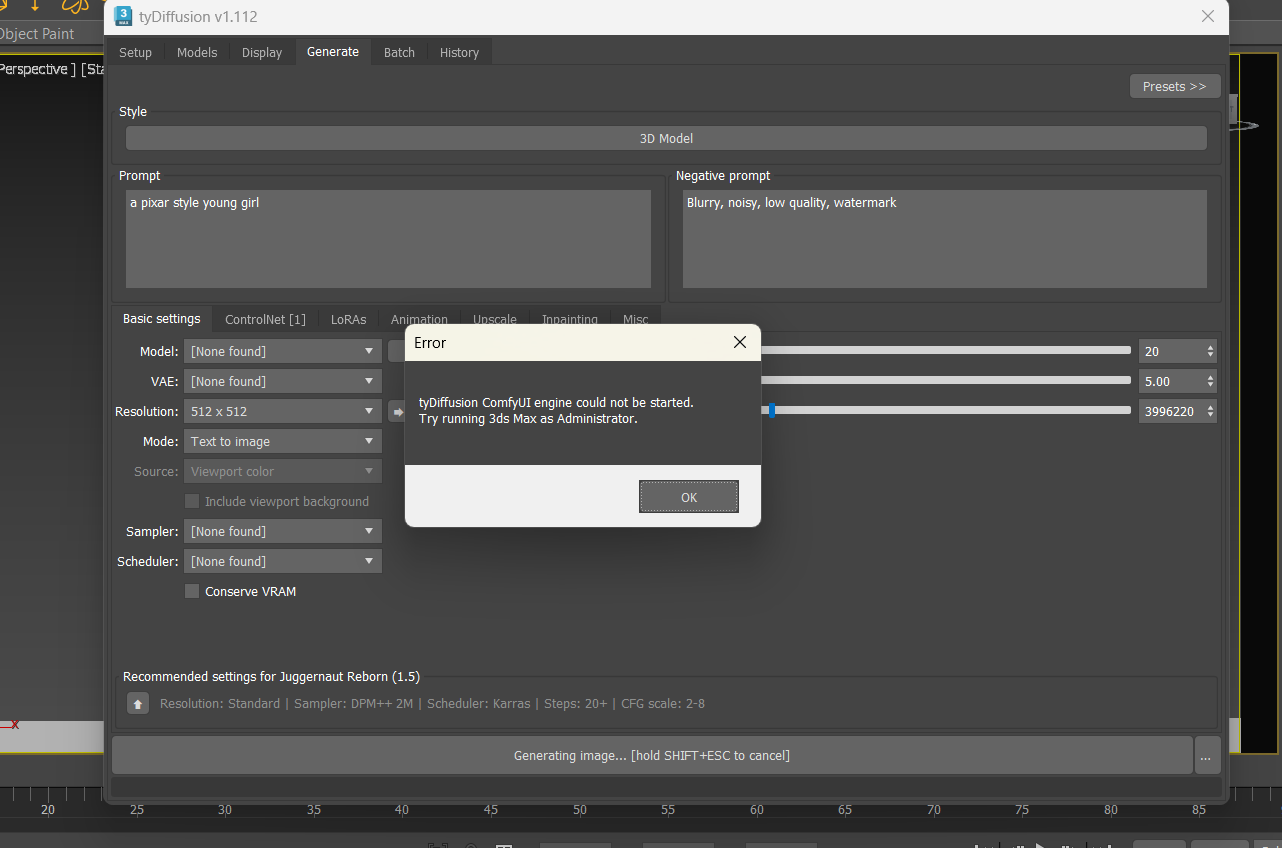Viewport: 1282px width, 848px height.
Task: Click the ellipsis button next to Generating image
Action: click(x=1205, y=757)
